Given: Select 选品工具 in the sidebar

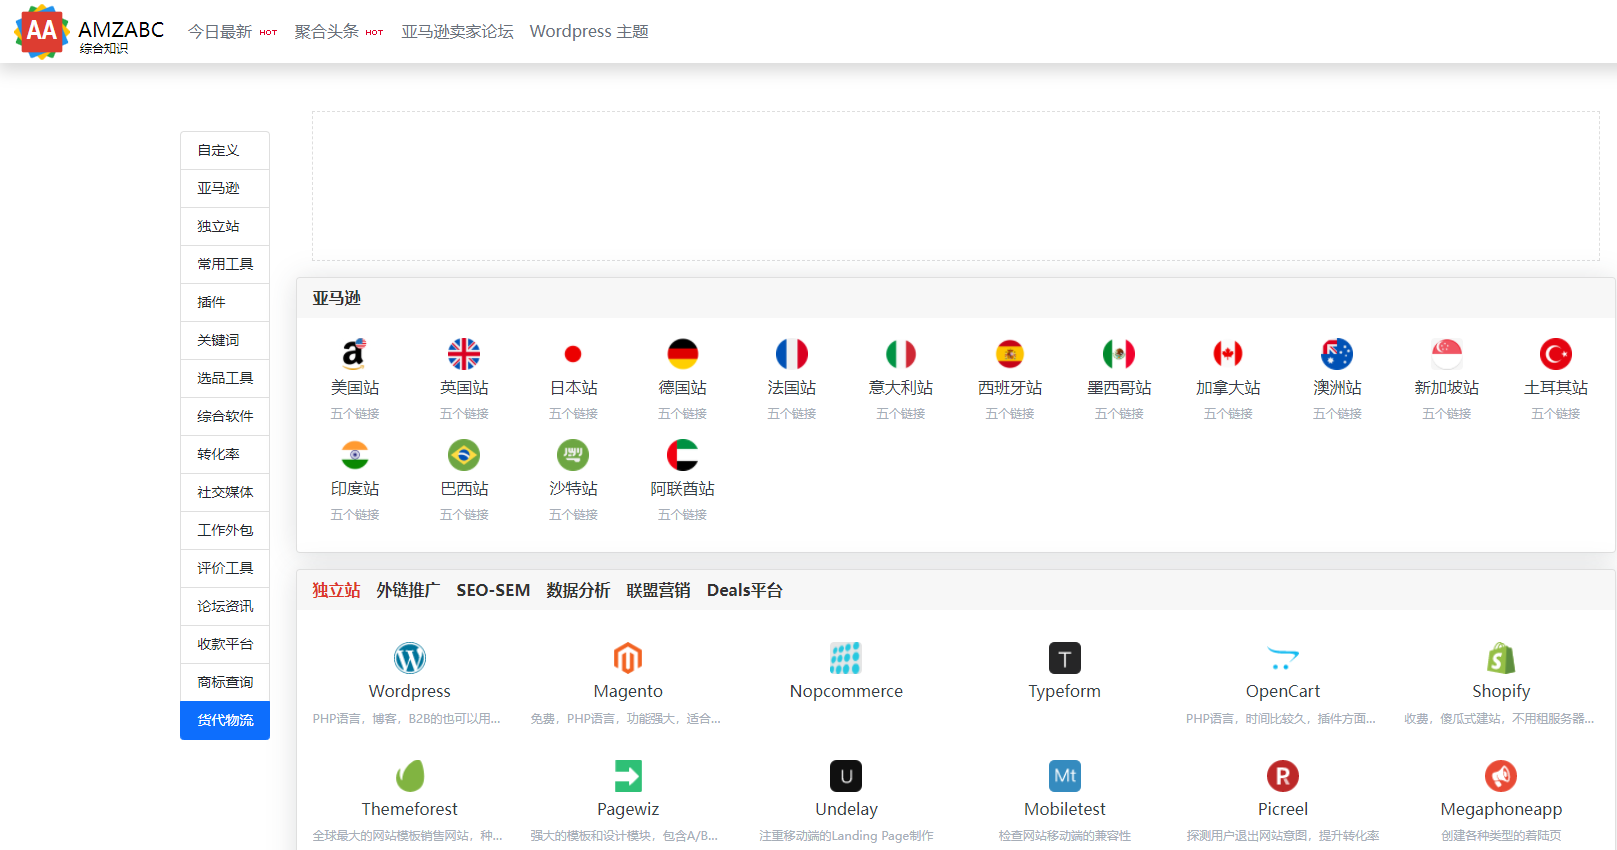Looking at the screenshot, I should [x=225, y=379].
